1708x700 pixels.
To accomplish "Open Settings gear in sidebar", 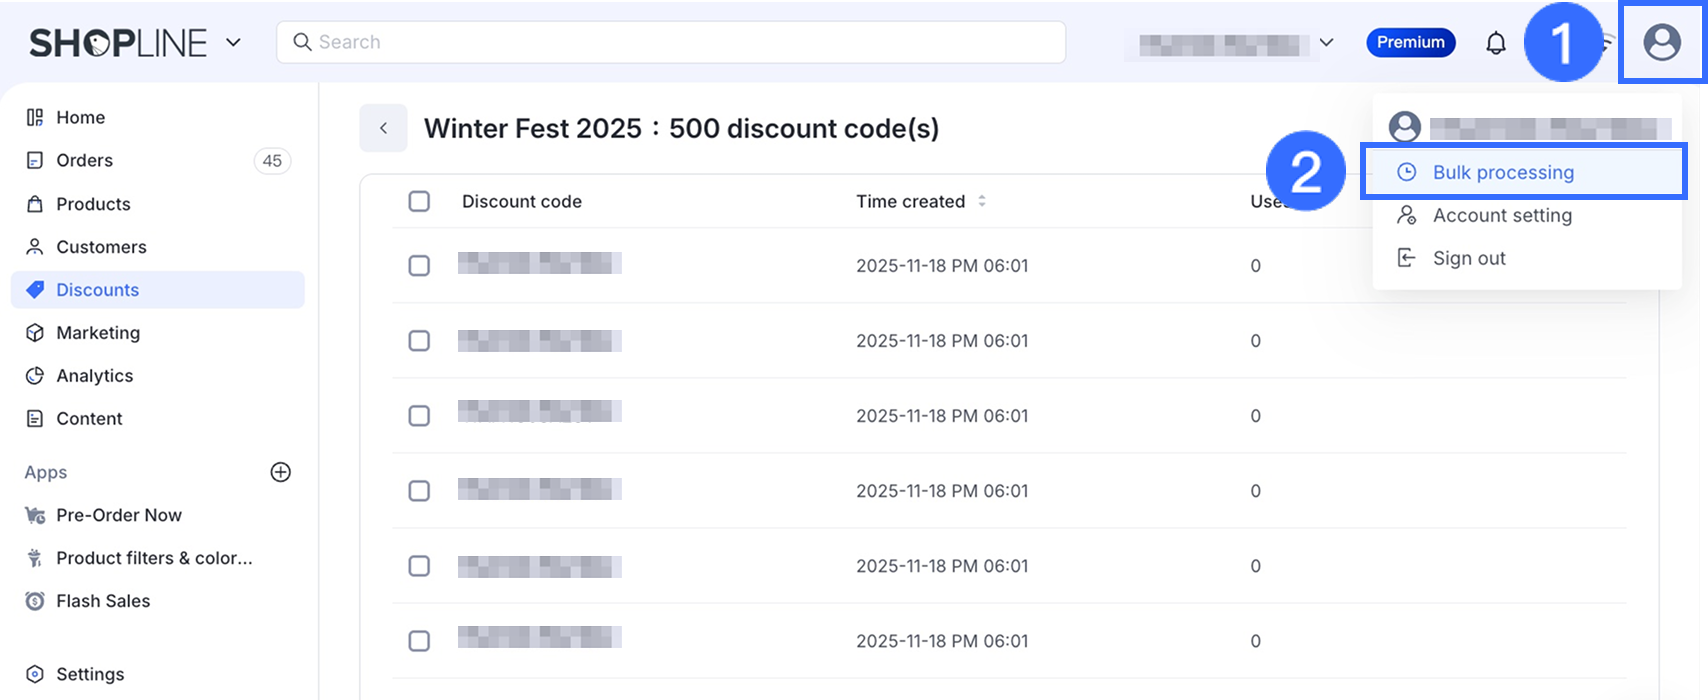I will pos(36,674).
